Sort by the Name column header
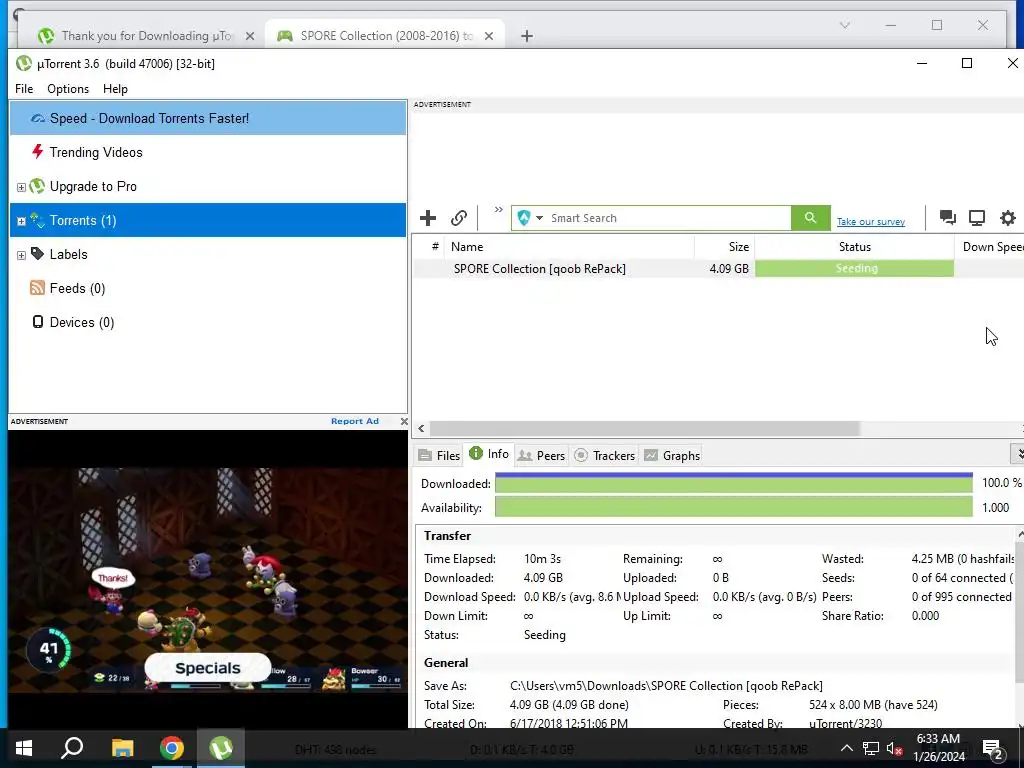 pos(569,247)
